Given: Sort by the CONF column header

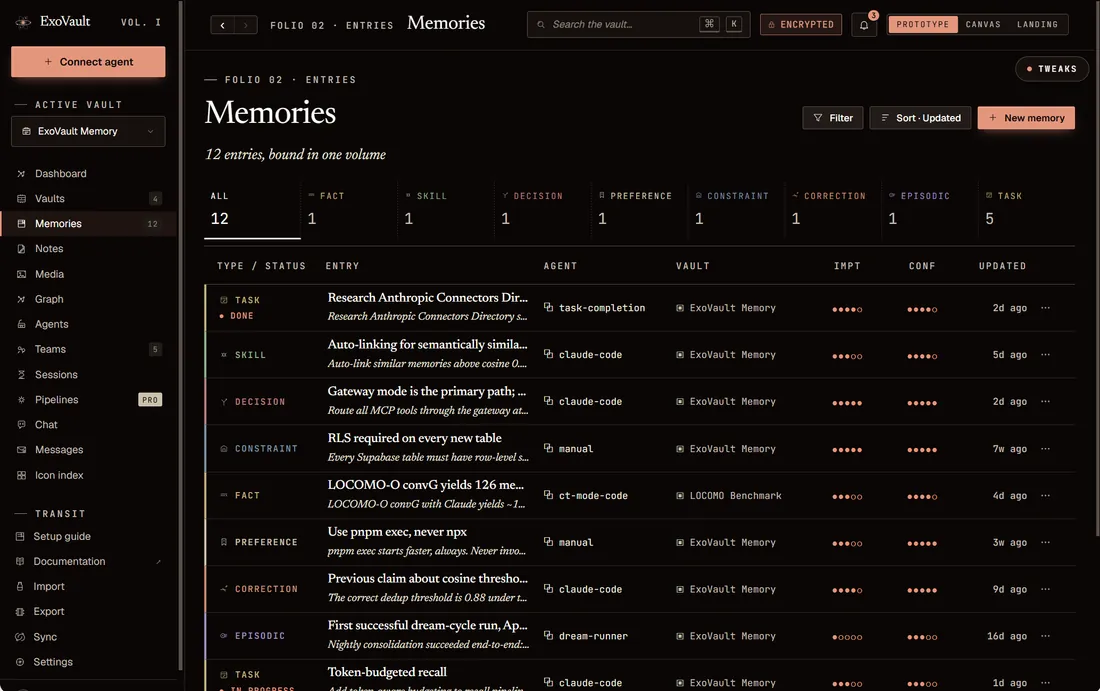Looking at the screenshot, I should coord(922,266).
